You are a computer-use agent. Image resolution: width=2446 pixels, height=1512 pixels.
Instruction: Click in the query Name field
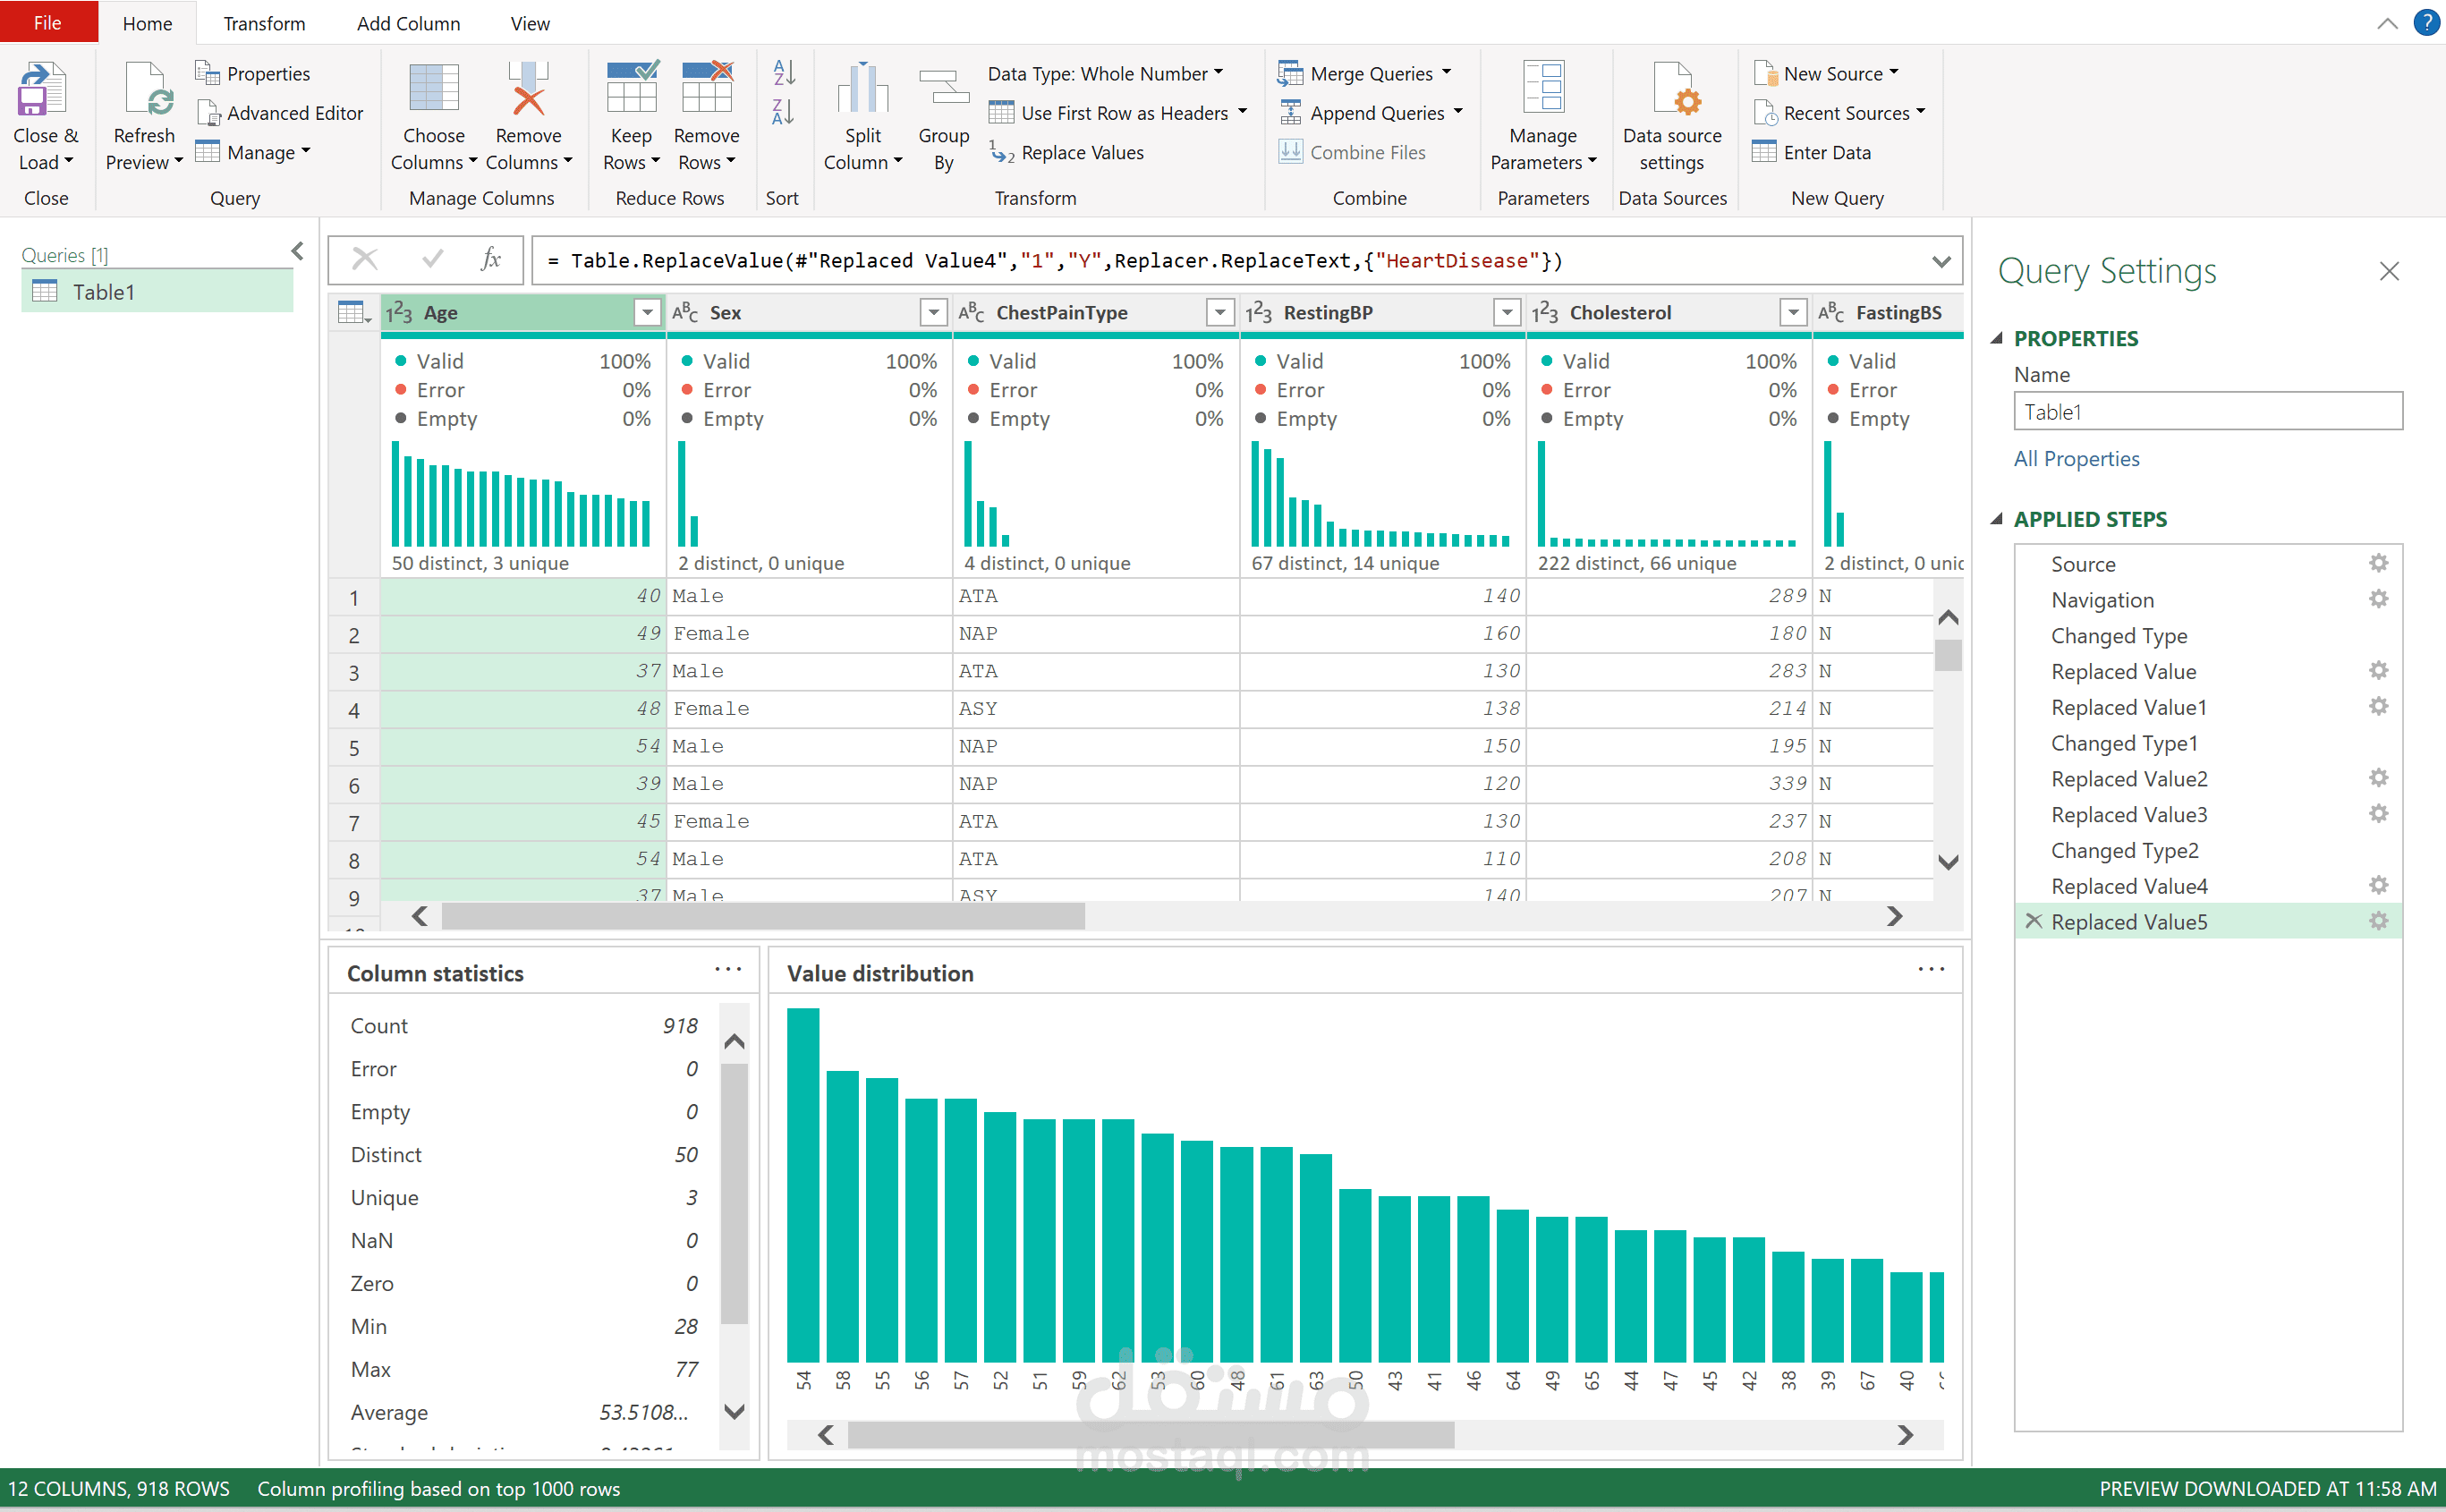tap(2207, 412)
